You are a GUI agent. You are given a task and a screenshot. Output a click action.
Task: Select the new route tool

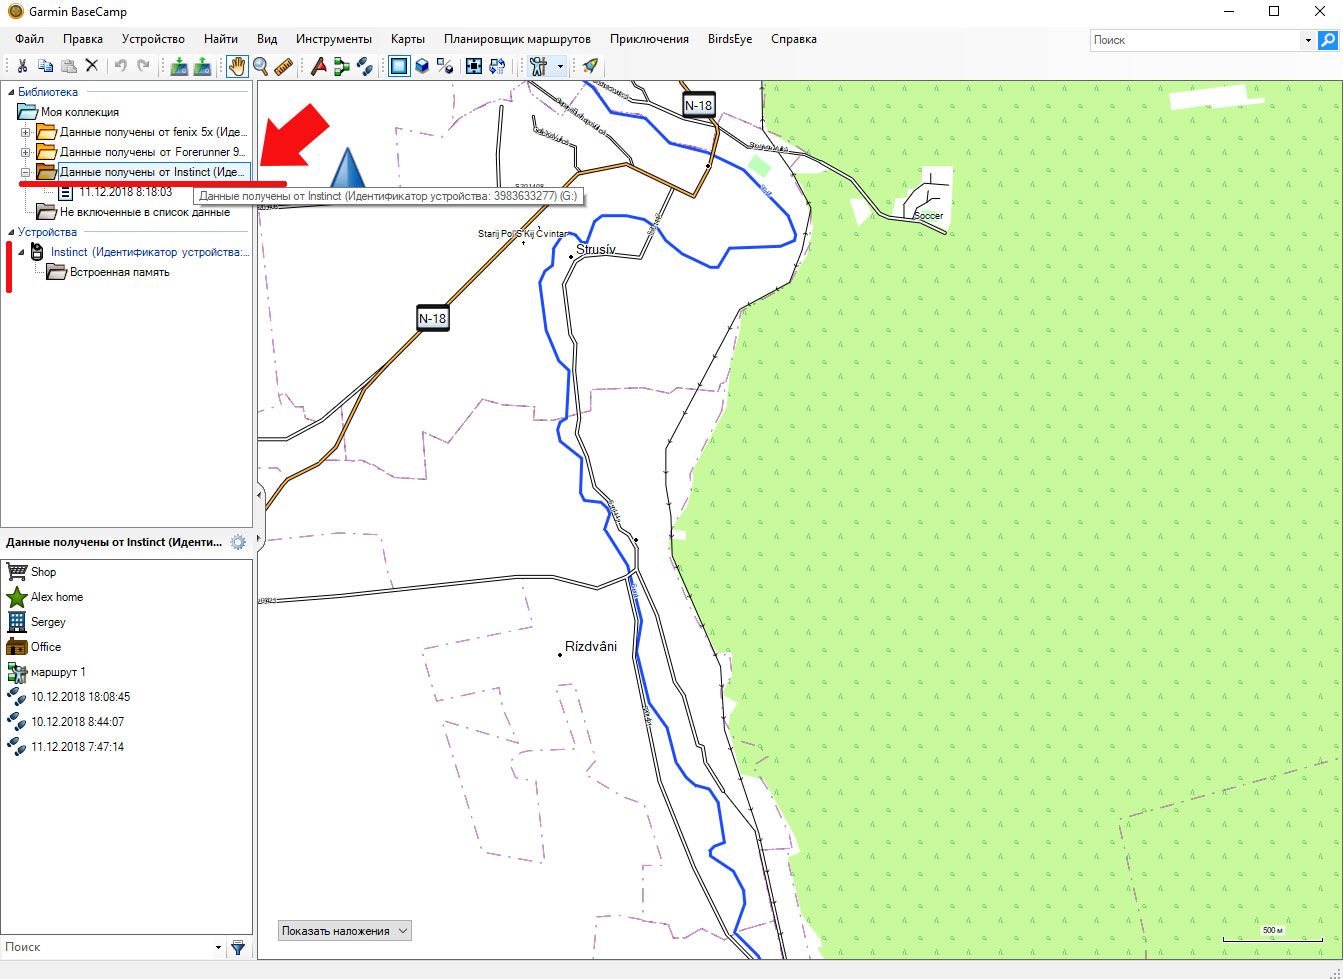(x=341, y=67)
